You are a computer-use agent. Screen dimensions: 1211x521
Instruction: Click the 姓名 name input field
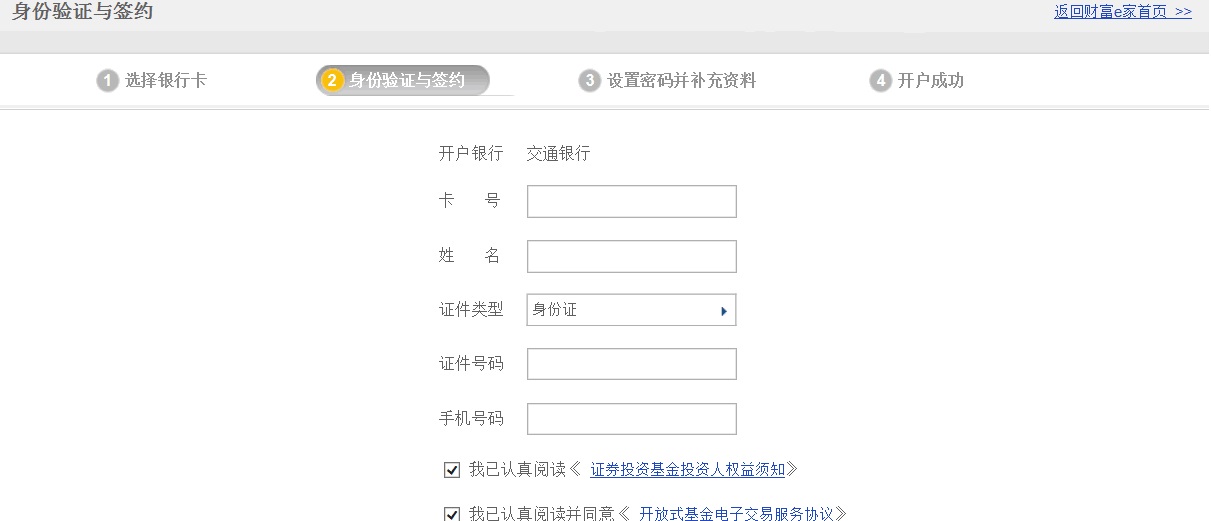[631, 256]
